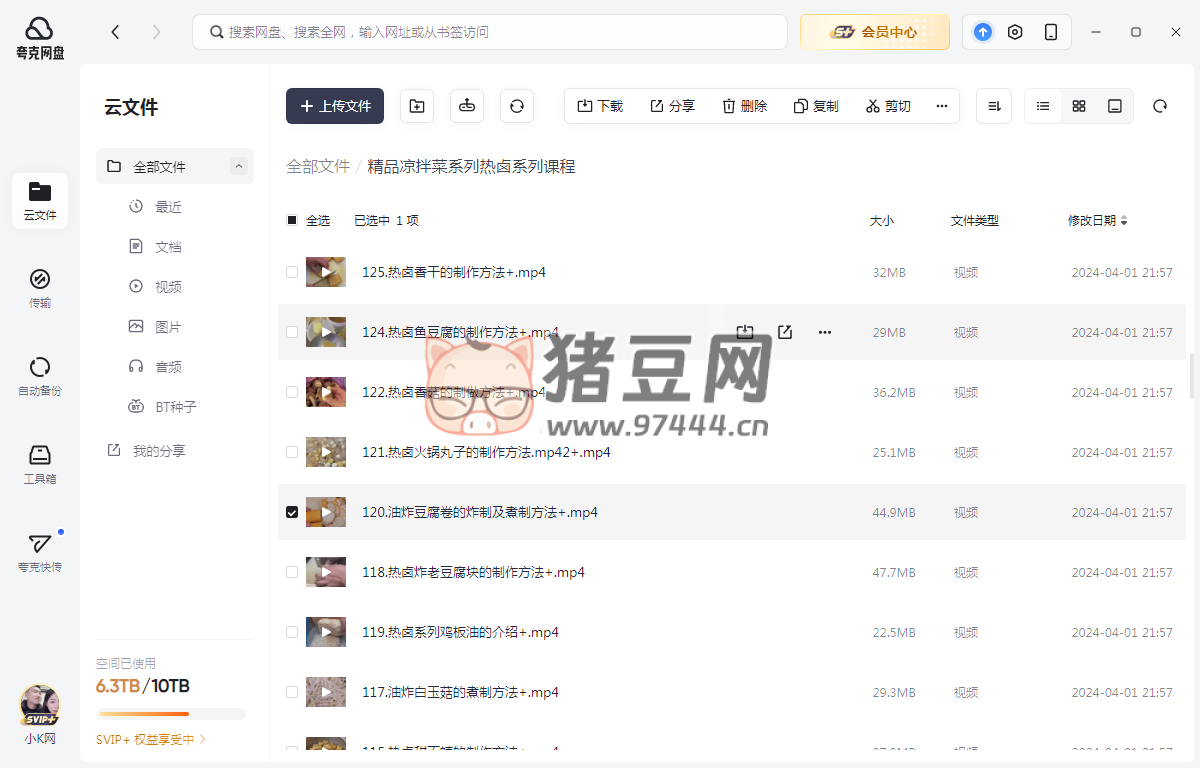Open 夸克快传 quick transfer

click(40, 551)
